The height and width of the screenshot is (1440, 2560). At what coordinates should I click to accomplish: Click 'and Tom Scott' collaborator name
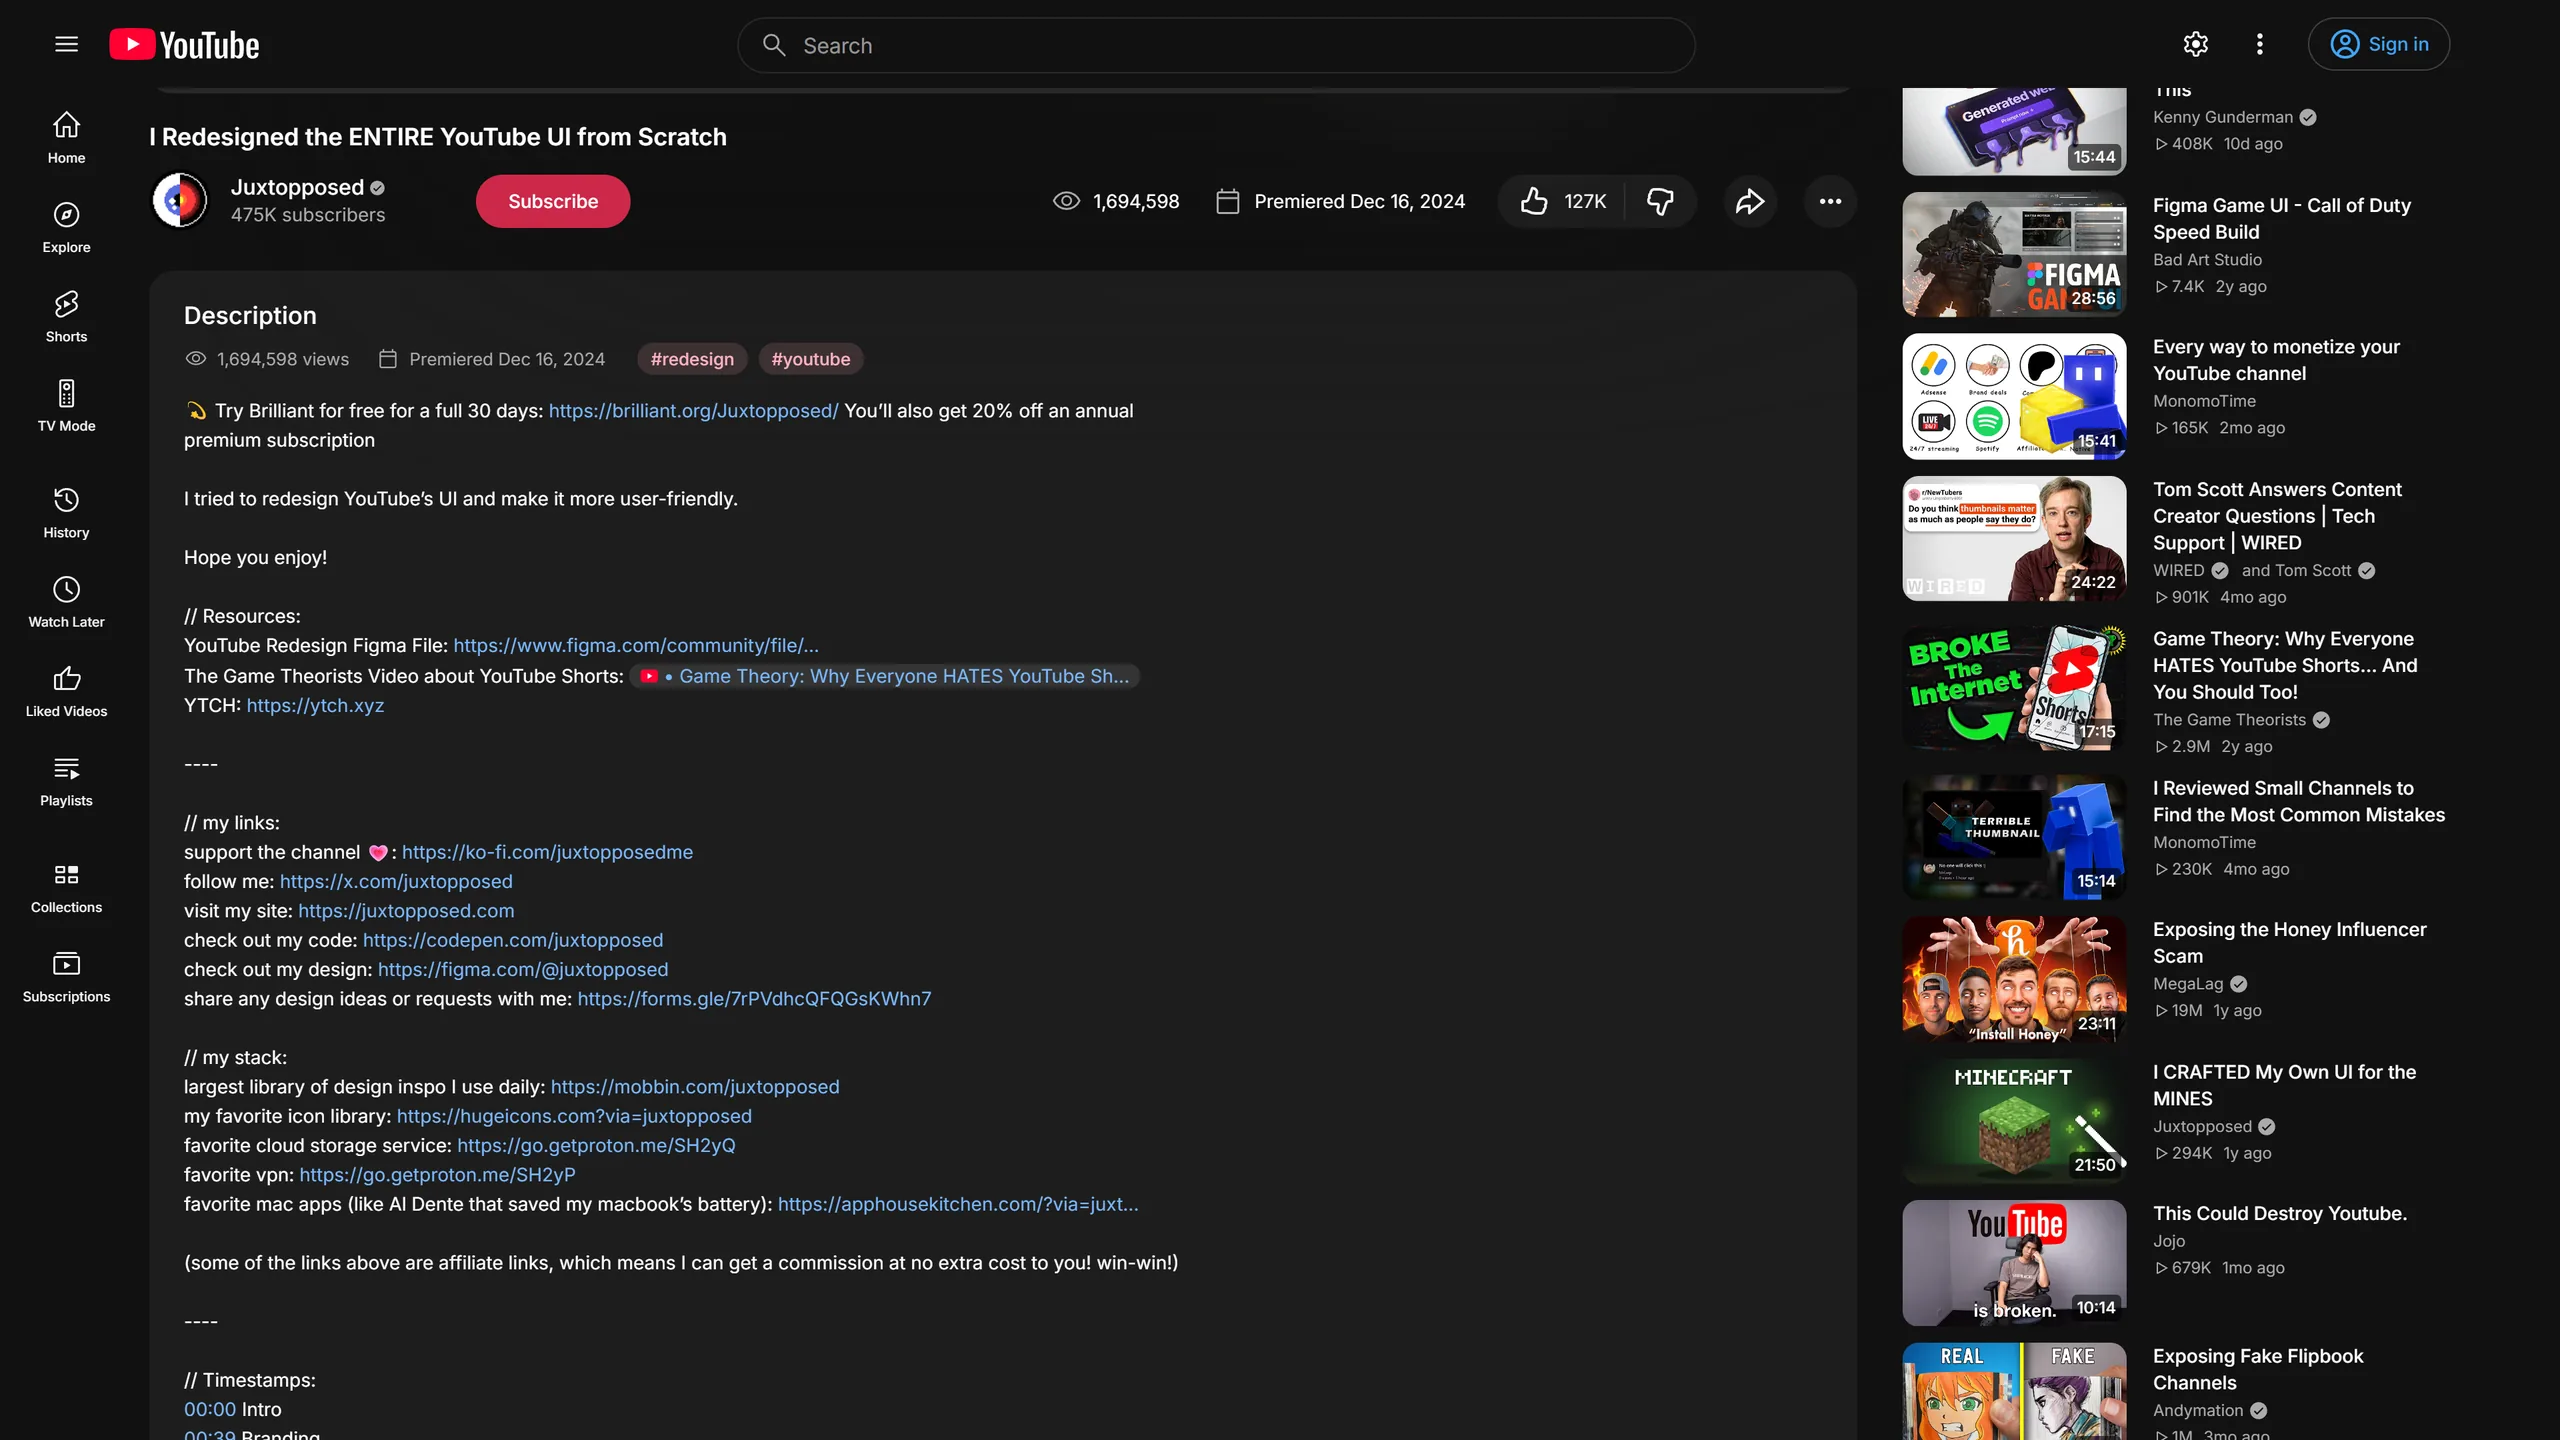point(2296,570)
